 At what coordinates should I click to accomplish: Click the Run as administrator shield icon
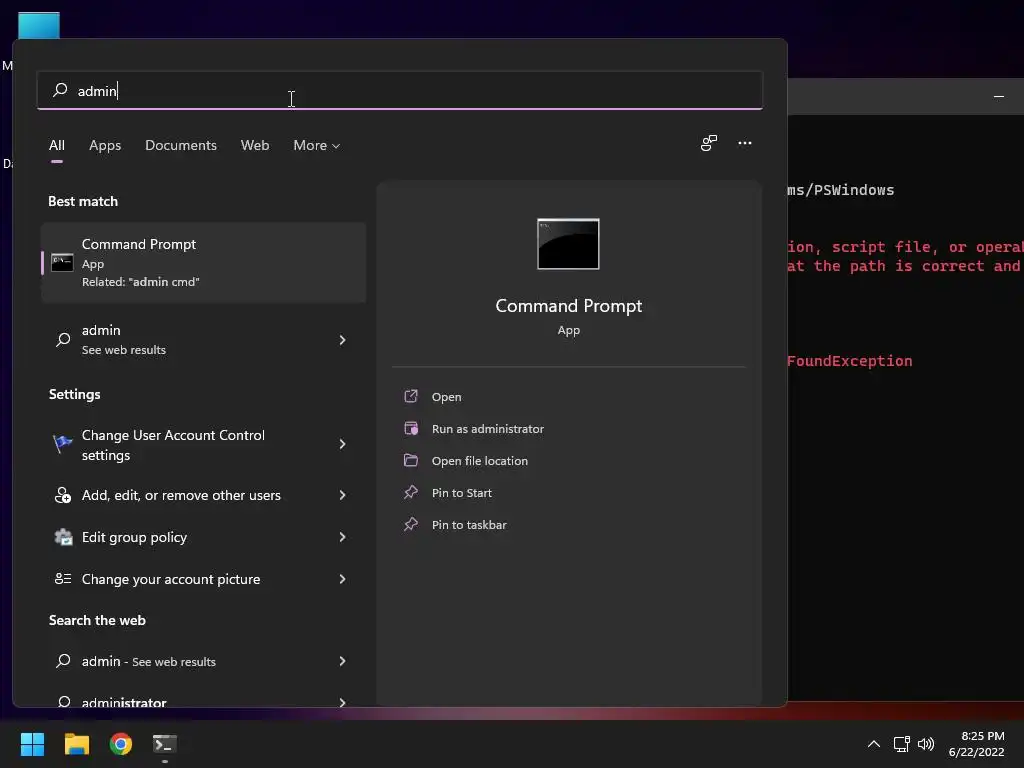point(411,428)
